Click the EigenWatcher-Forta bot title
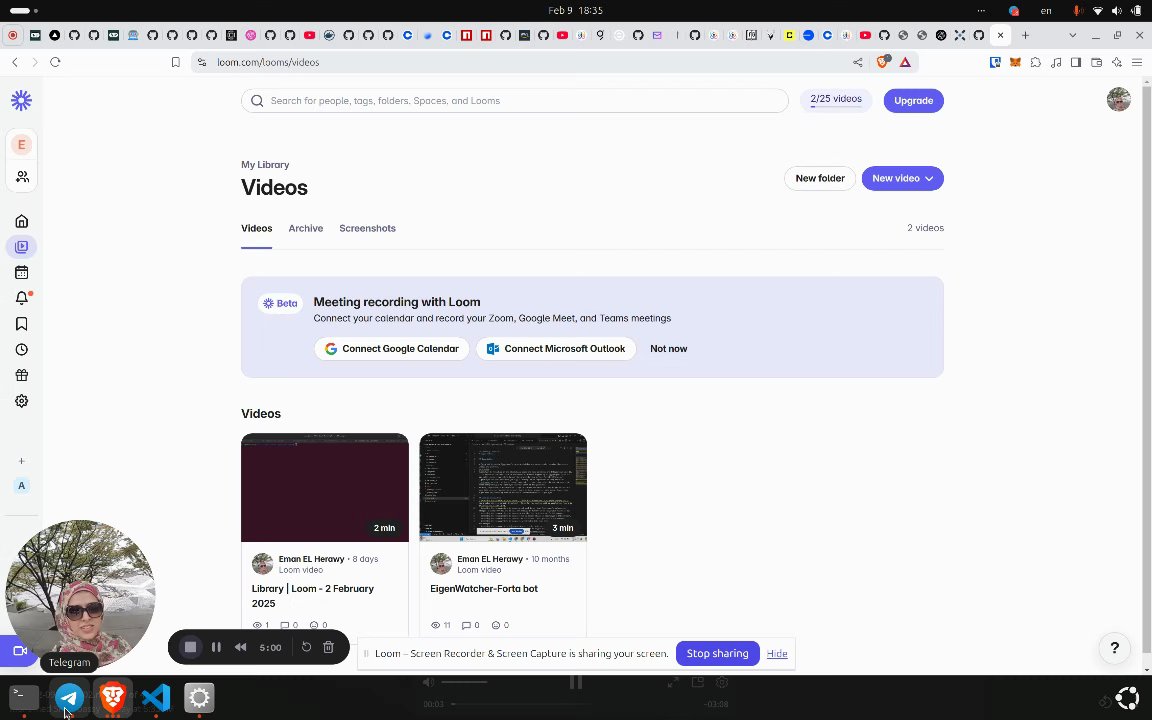The image size is (1152, 720). (x=483, y=588)
